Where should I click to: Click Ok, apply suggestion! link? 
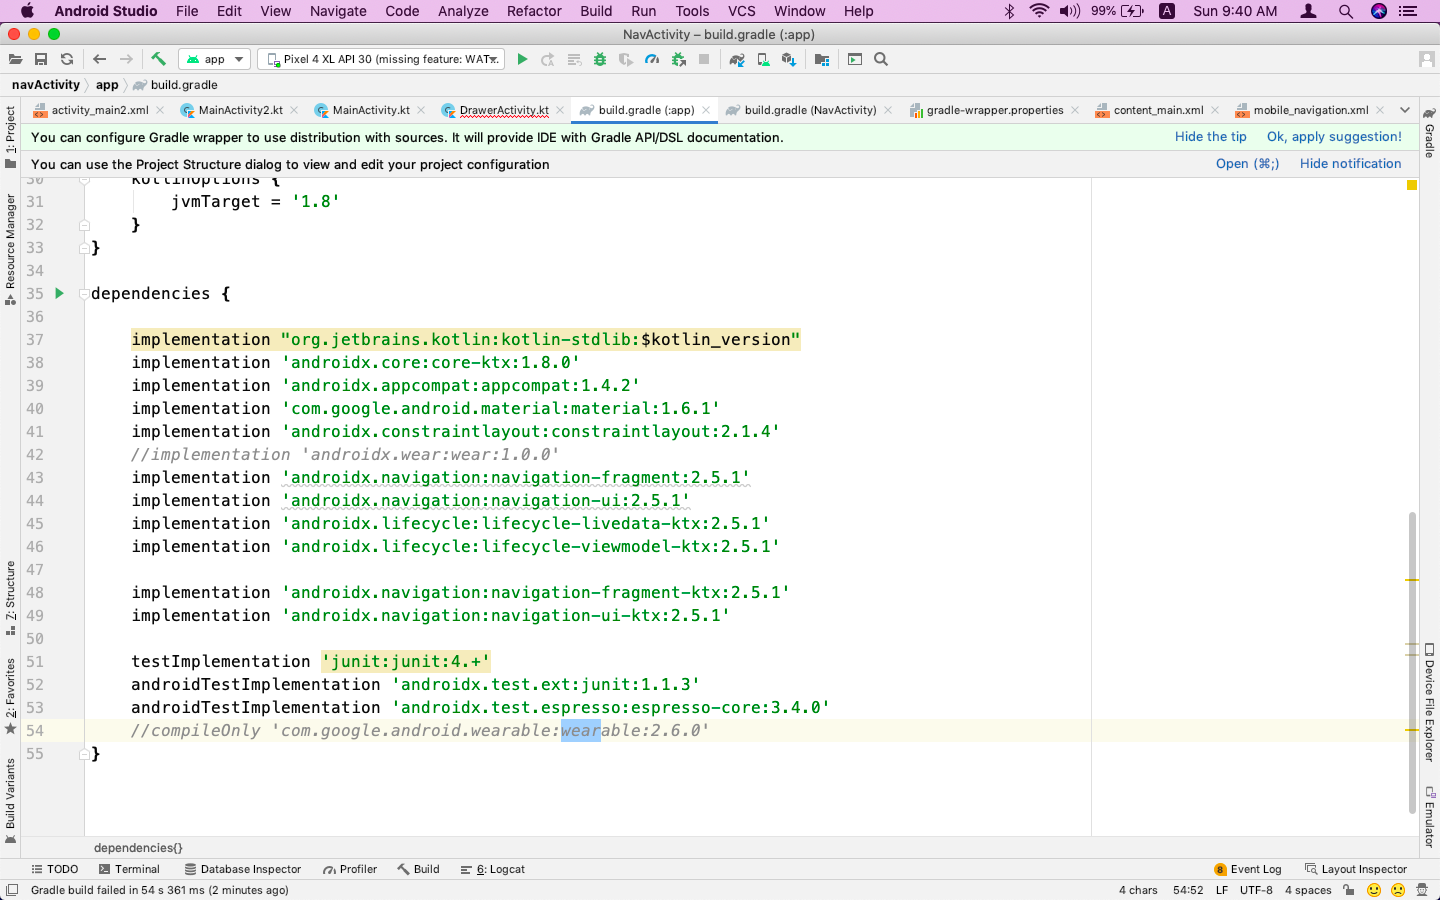click(1334, 137)
